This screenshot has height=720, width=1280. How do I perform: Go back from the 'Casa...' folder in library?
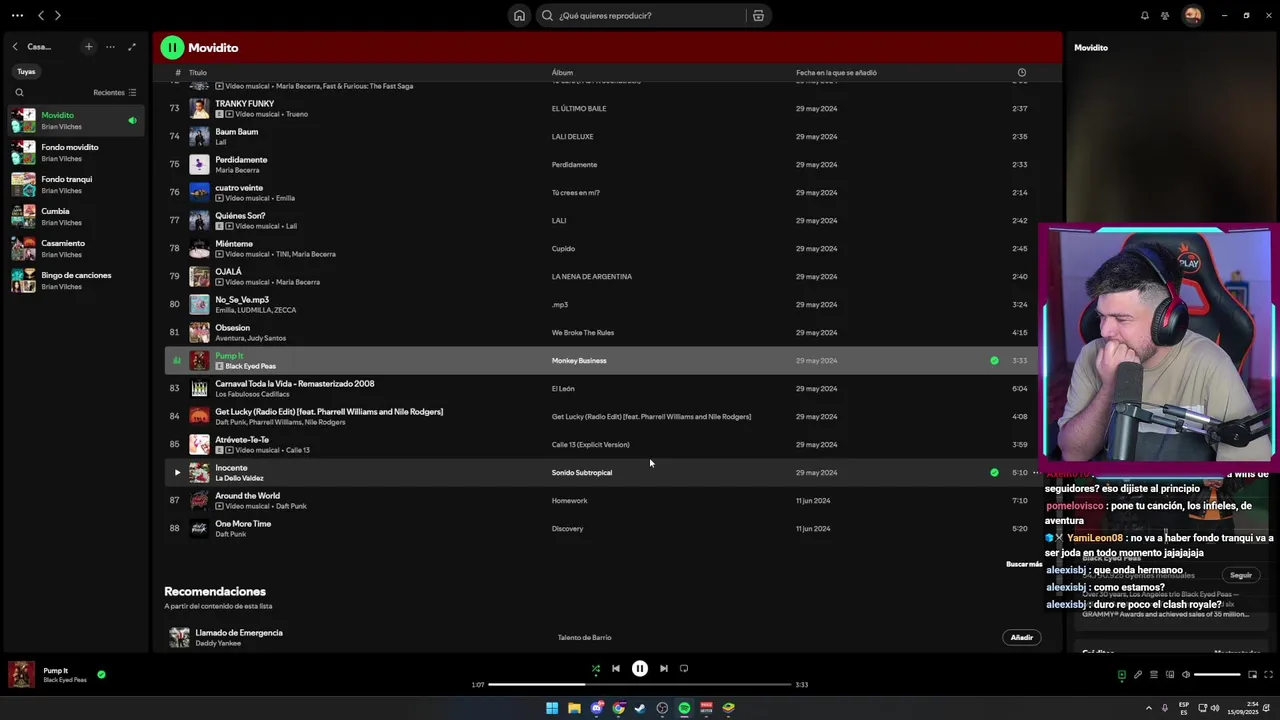click(15, 47)
